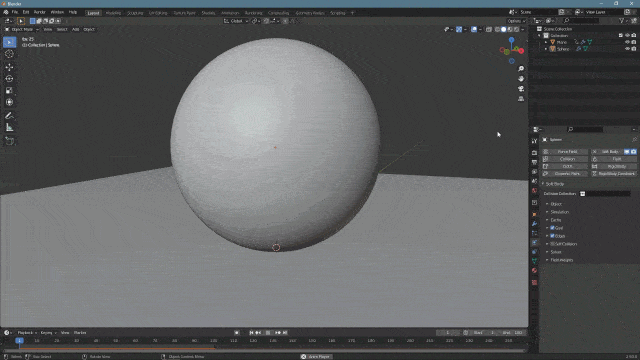This screenshot has width=640, height=360.
Task: Enable the Self Collision checkbox
Action: click(x=552, y=244)
